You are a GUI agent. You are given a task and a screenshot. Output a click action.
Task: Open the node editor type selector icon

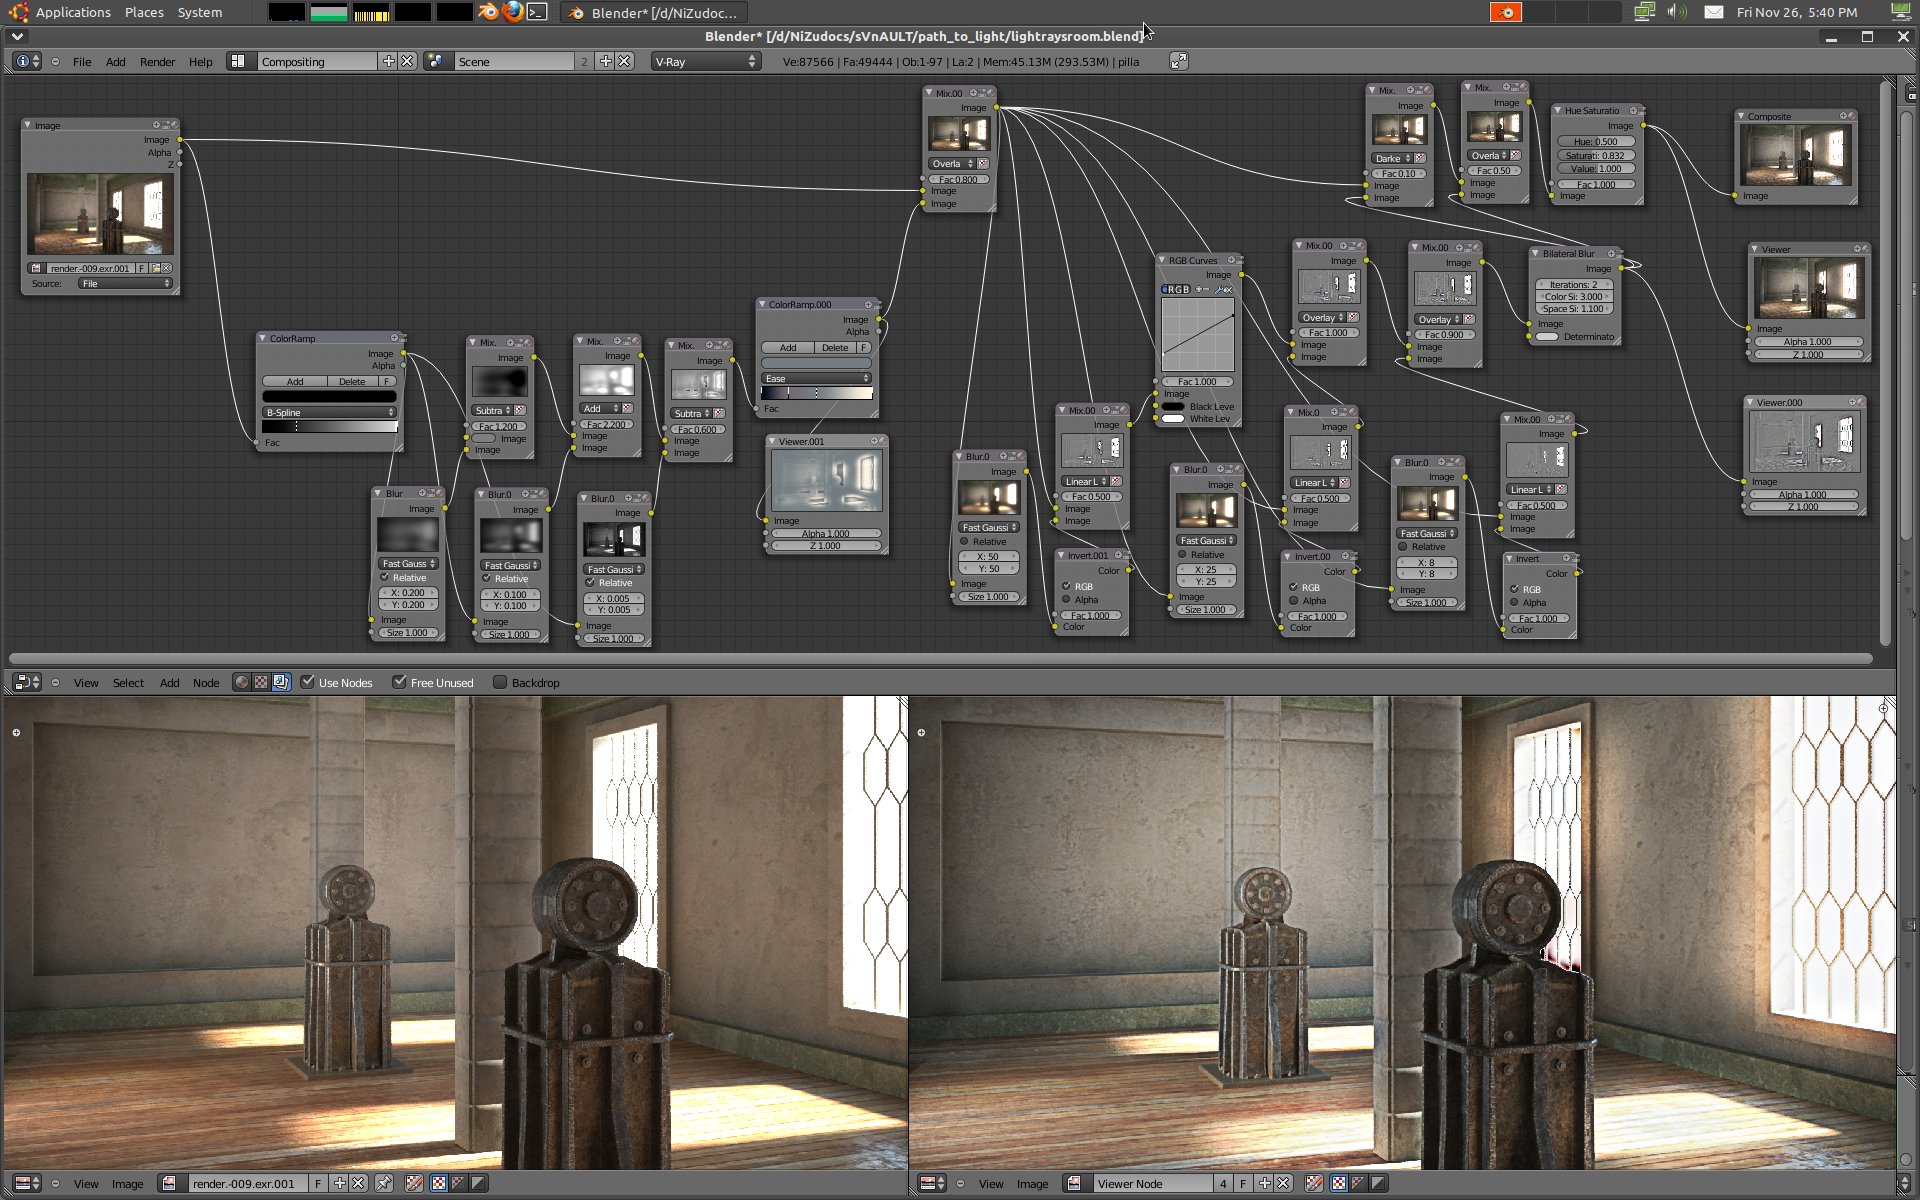pos(26,682)
